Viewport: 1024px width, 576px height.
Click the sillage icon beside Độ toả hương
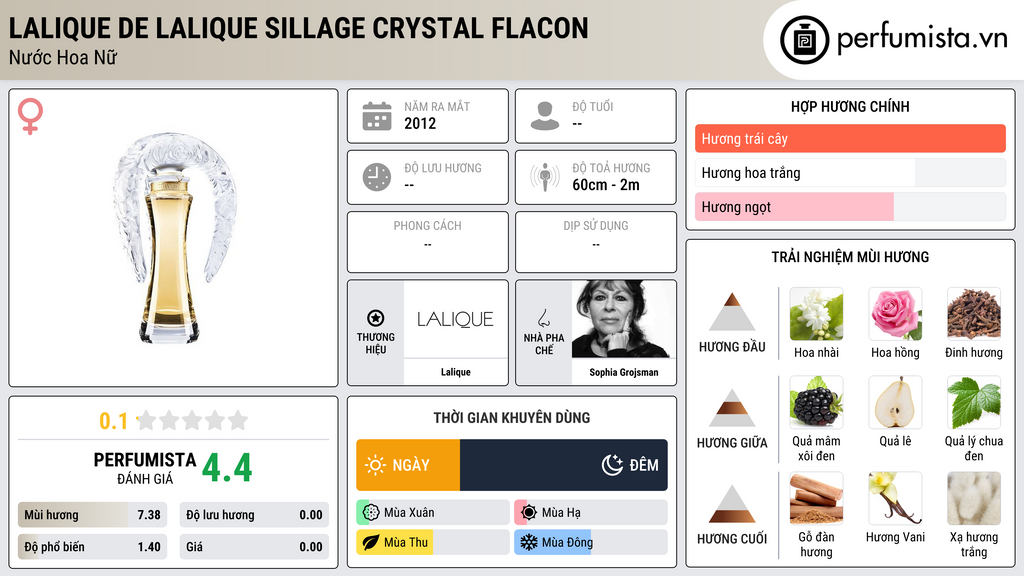click(x=545, y=177)
